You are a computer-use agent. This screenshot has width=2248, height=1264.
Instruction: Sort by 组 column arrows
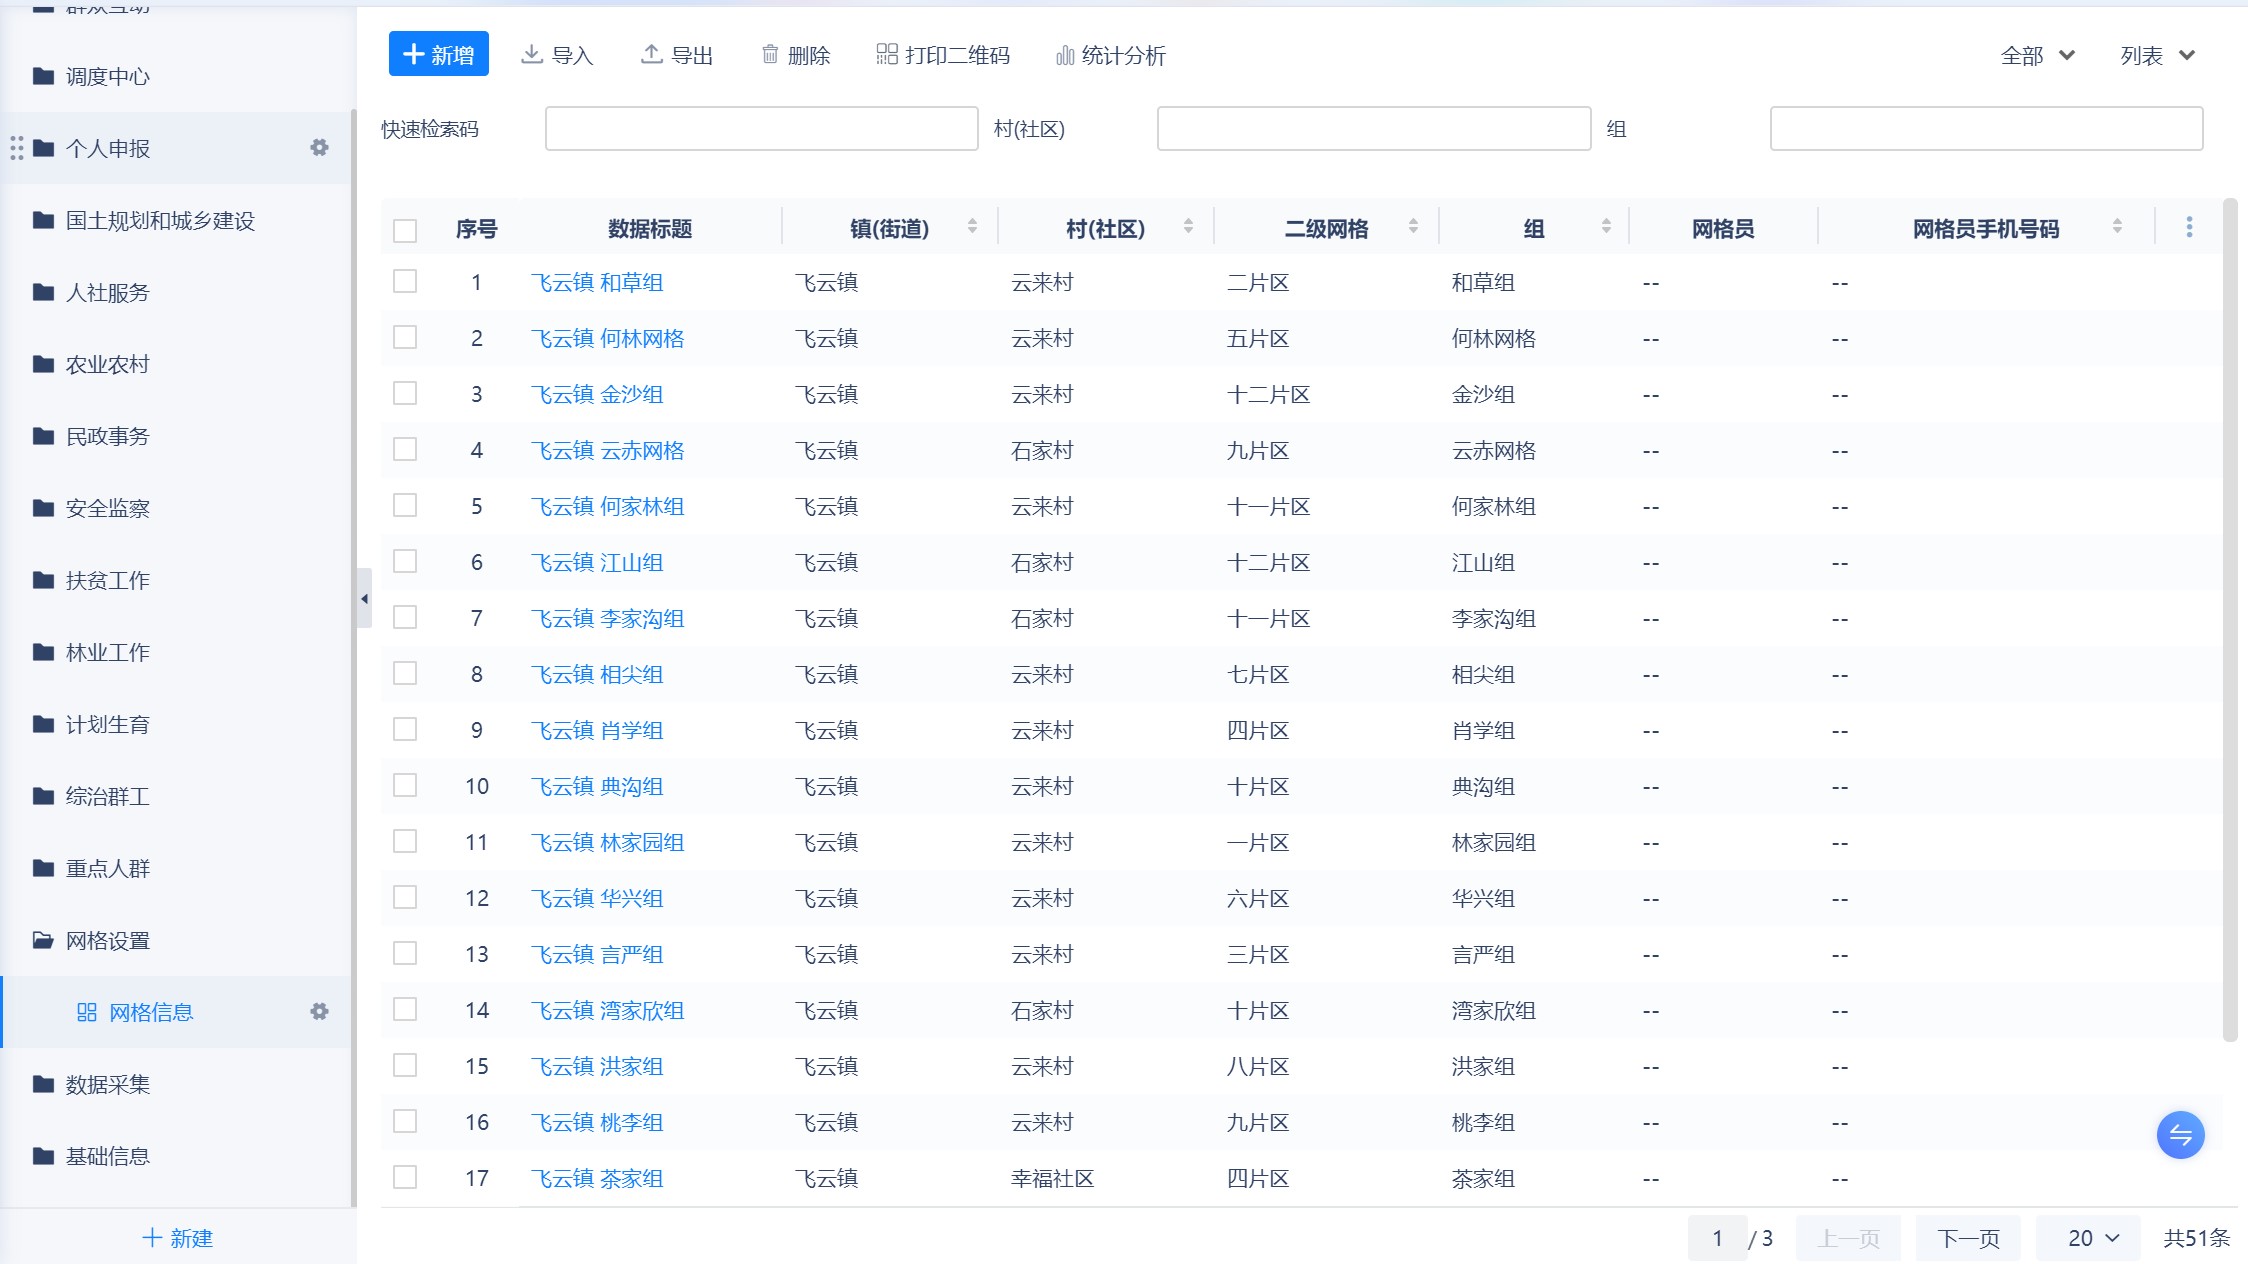click(x=1606, y=227)
